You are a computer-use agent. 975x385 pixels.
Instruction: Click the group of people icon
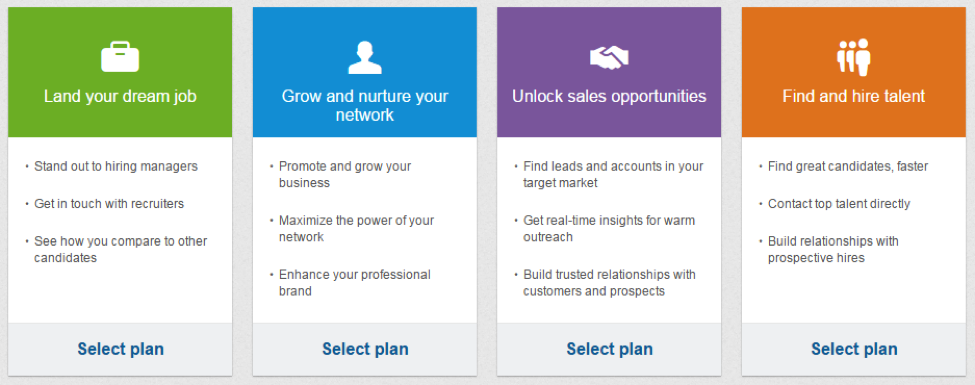[854, 57]
